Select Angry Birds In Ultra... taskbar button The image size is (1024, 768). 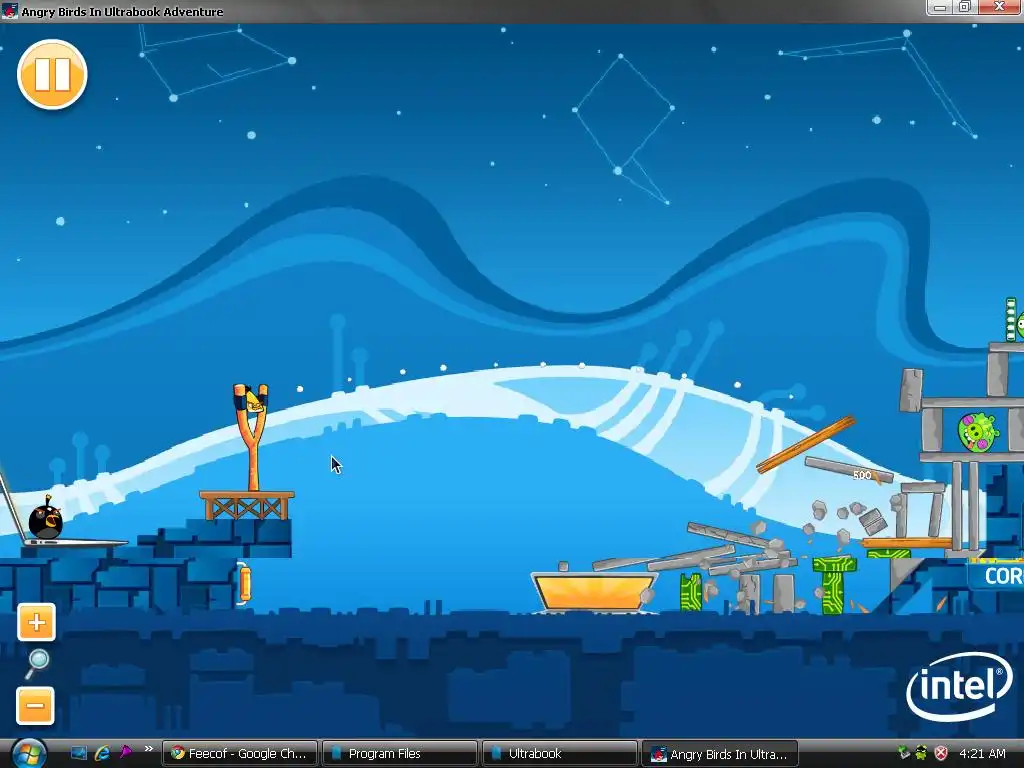(720, 754)
